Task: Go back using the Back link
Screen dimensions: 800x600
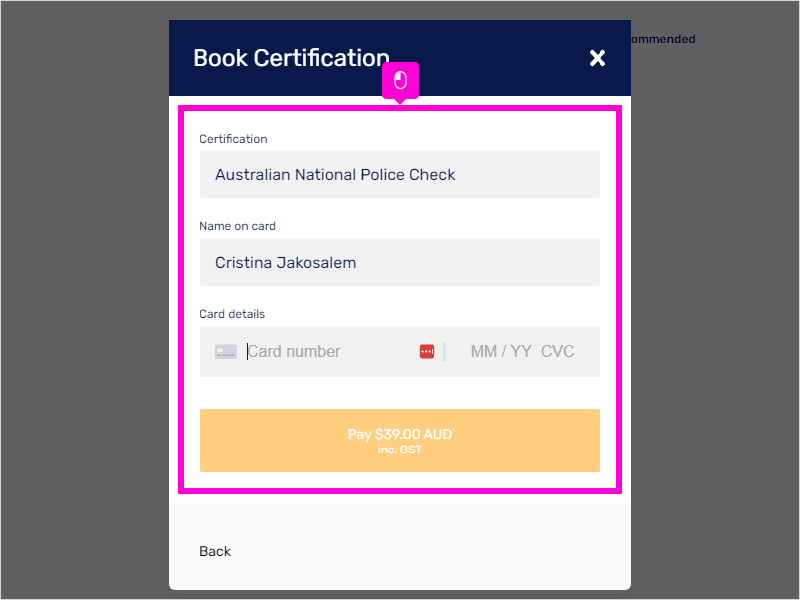Action: pos(215,551)
